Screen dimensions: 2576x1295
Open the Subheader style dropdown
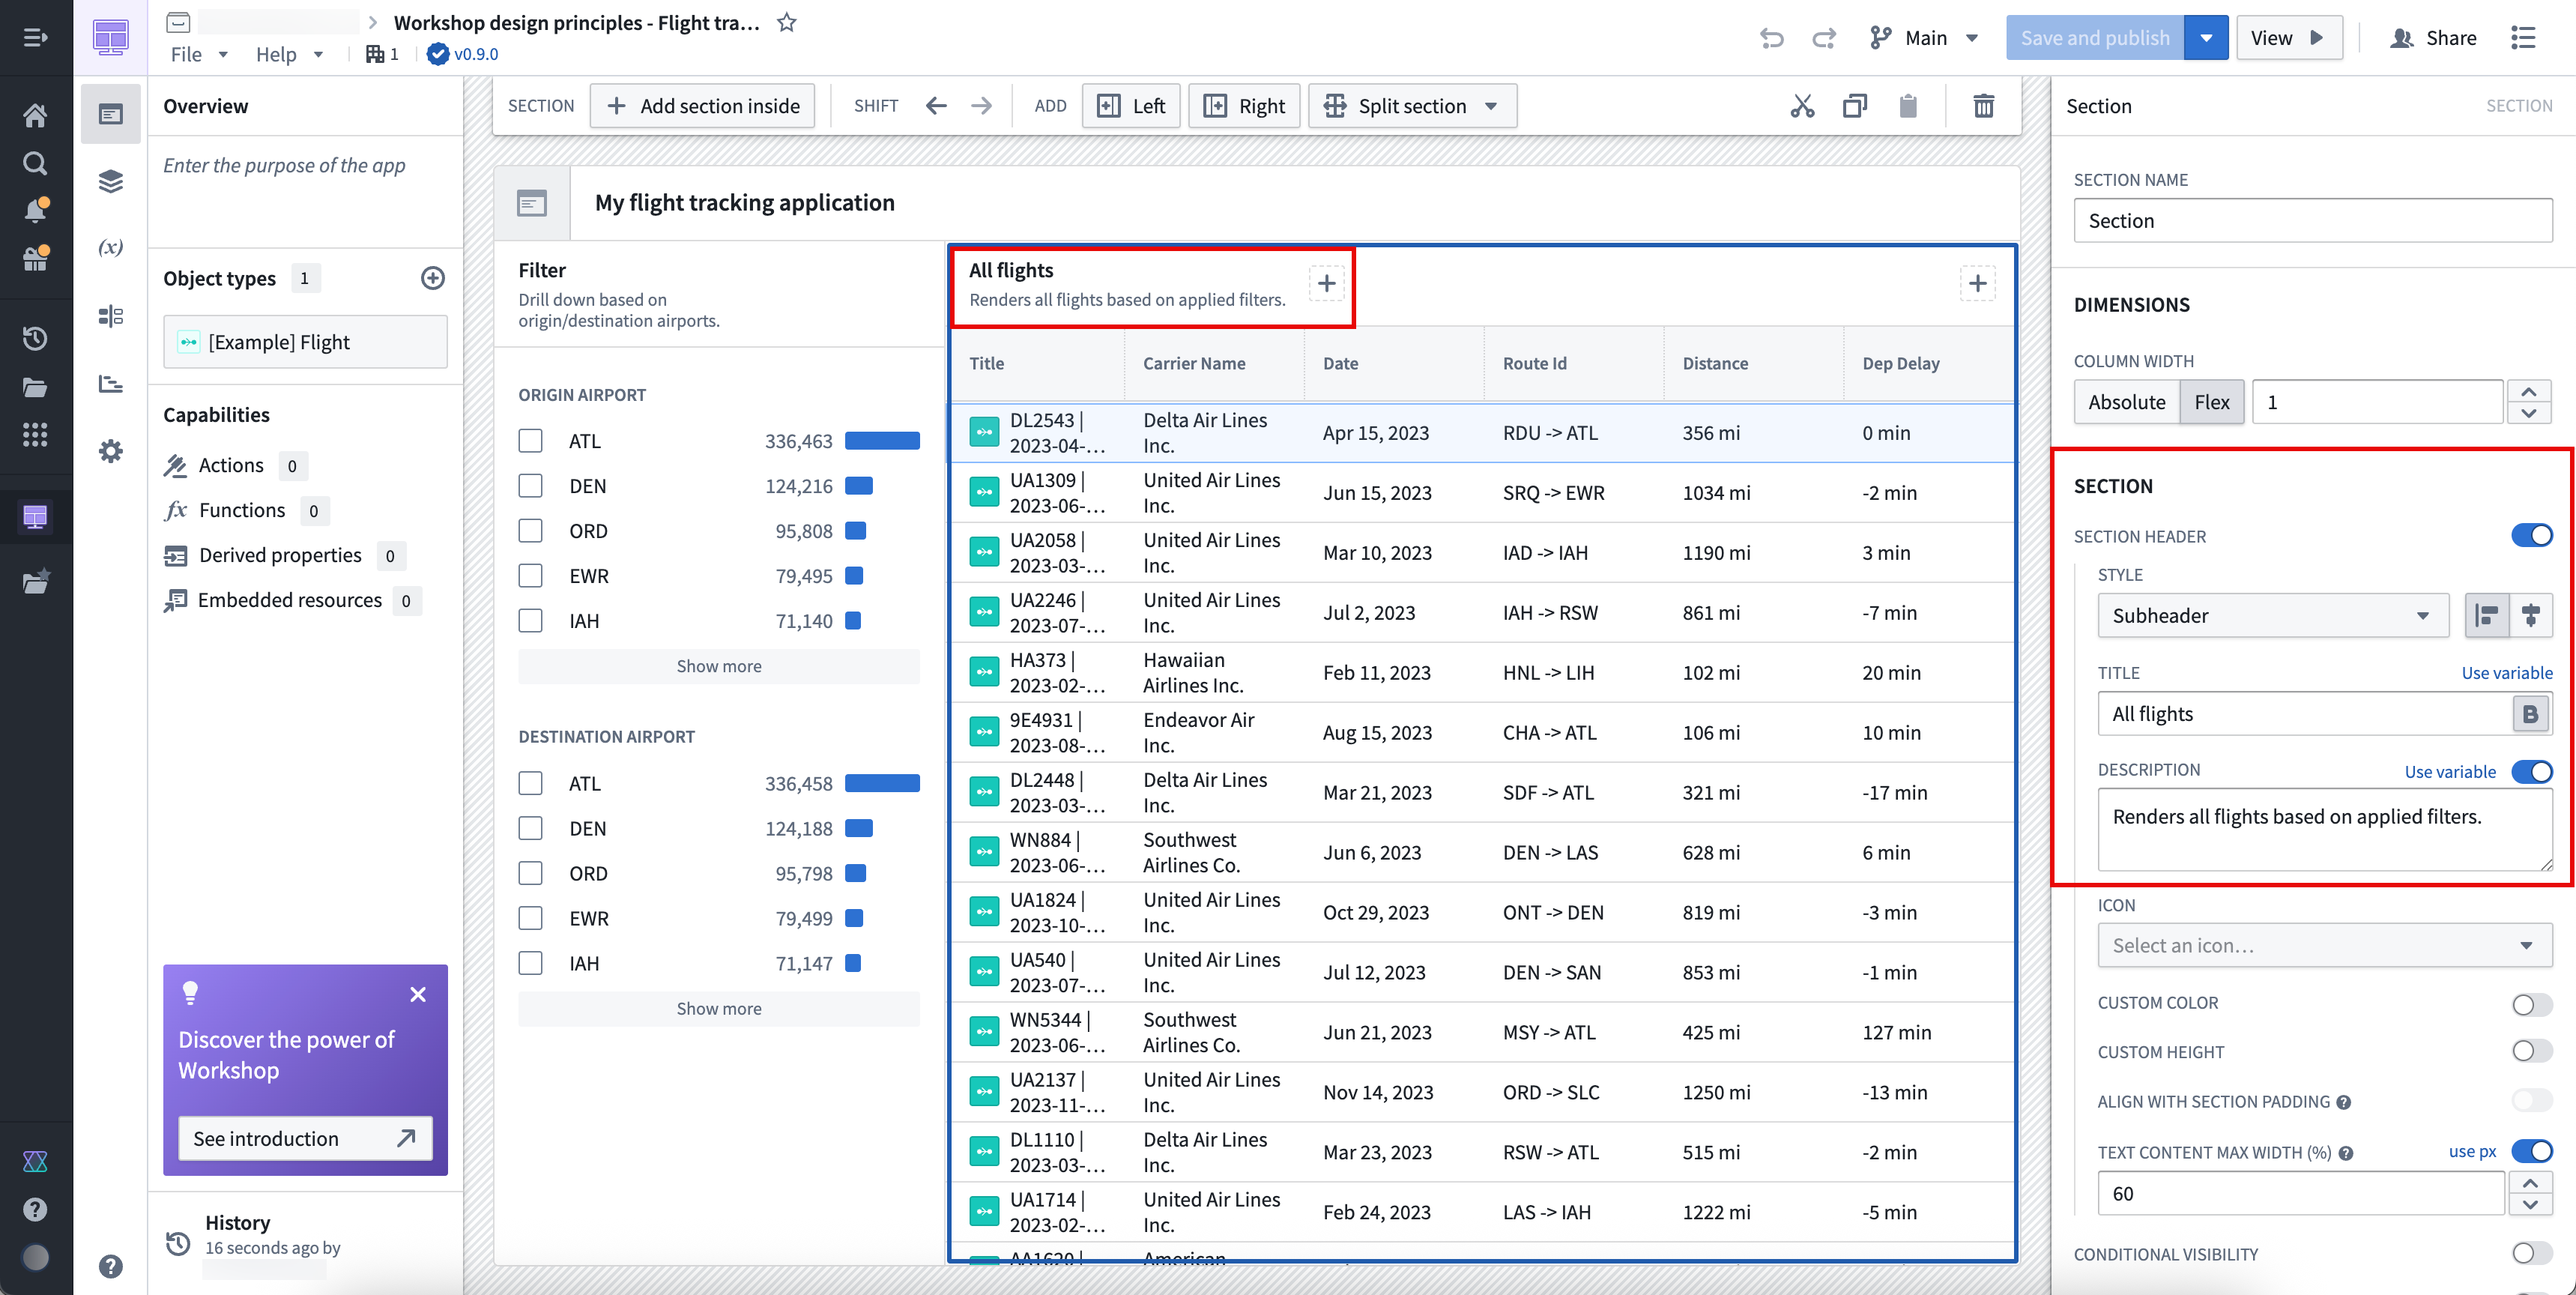pyautogui.click(x=2273, y=615)
